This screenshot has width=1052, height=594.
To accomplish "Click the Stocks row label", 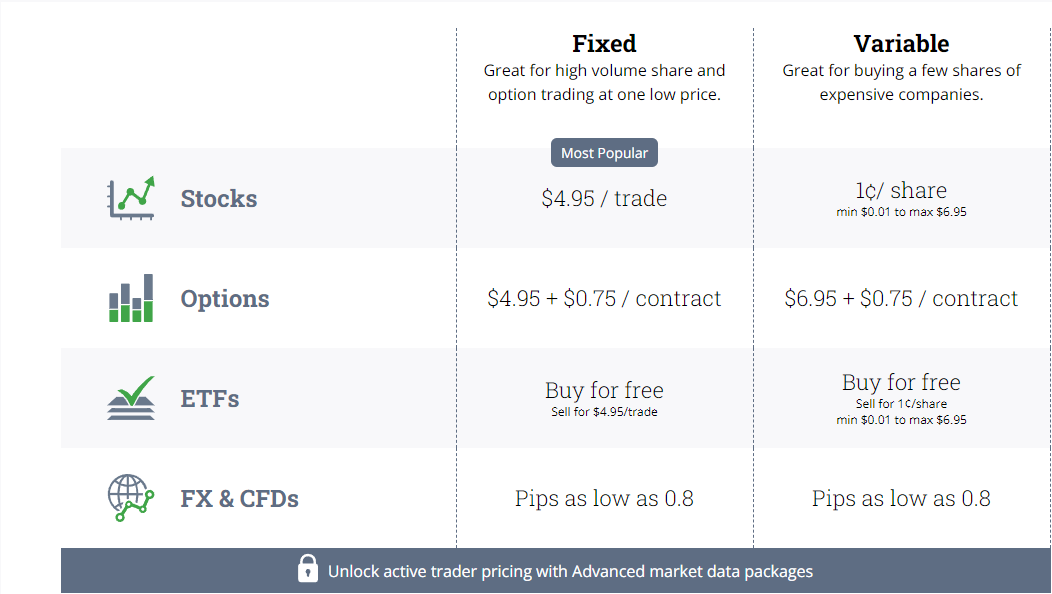I will point(219,199).
